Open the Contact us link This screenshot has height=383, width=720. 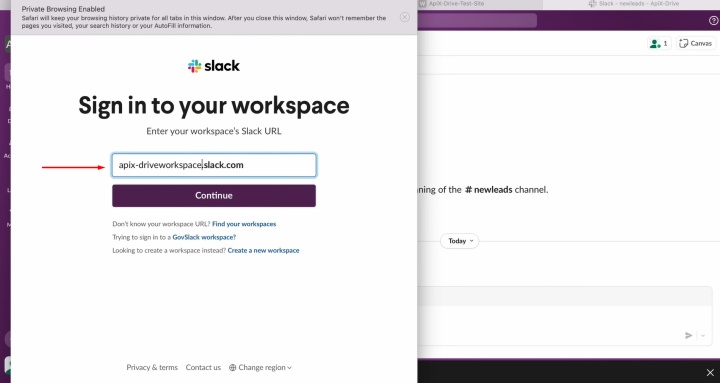pyautogui.click(x=203, y=367)
